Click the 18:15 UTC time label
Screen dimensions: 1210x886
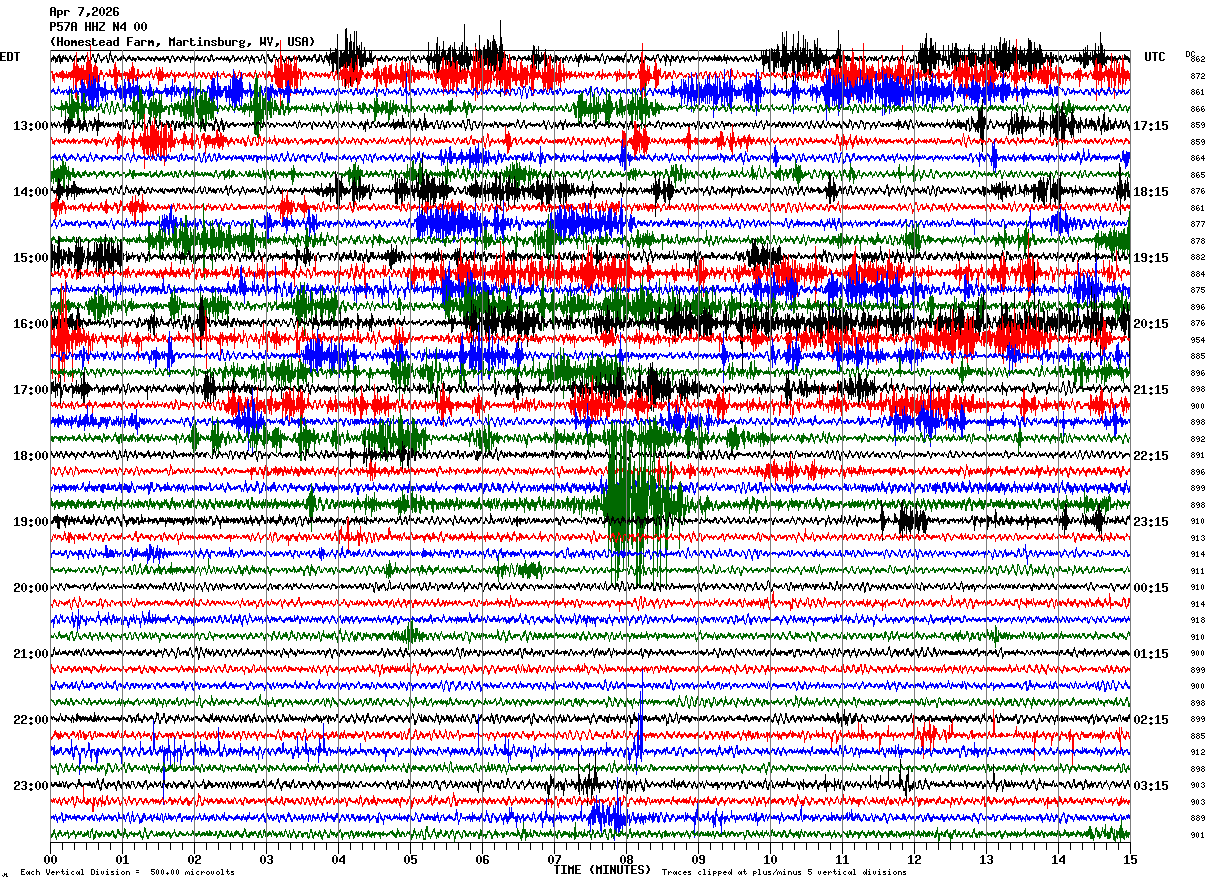pyautogui.click(x=1150, y=191)
